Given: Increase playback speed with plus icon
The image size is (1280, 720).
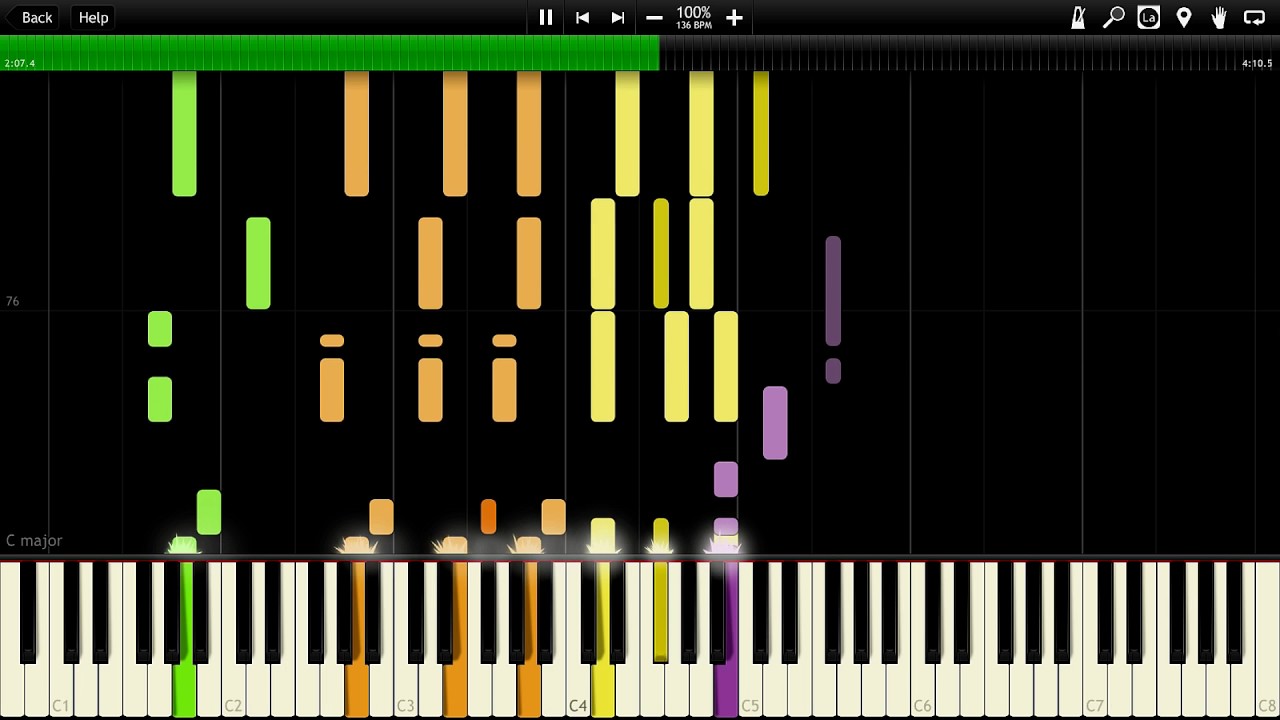Looking at the screenshot, I should 734,17.
